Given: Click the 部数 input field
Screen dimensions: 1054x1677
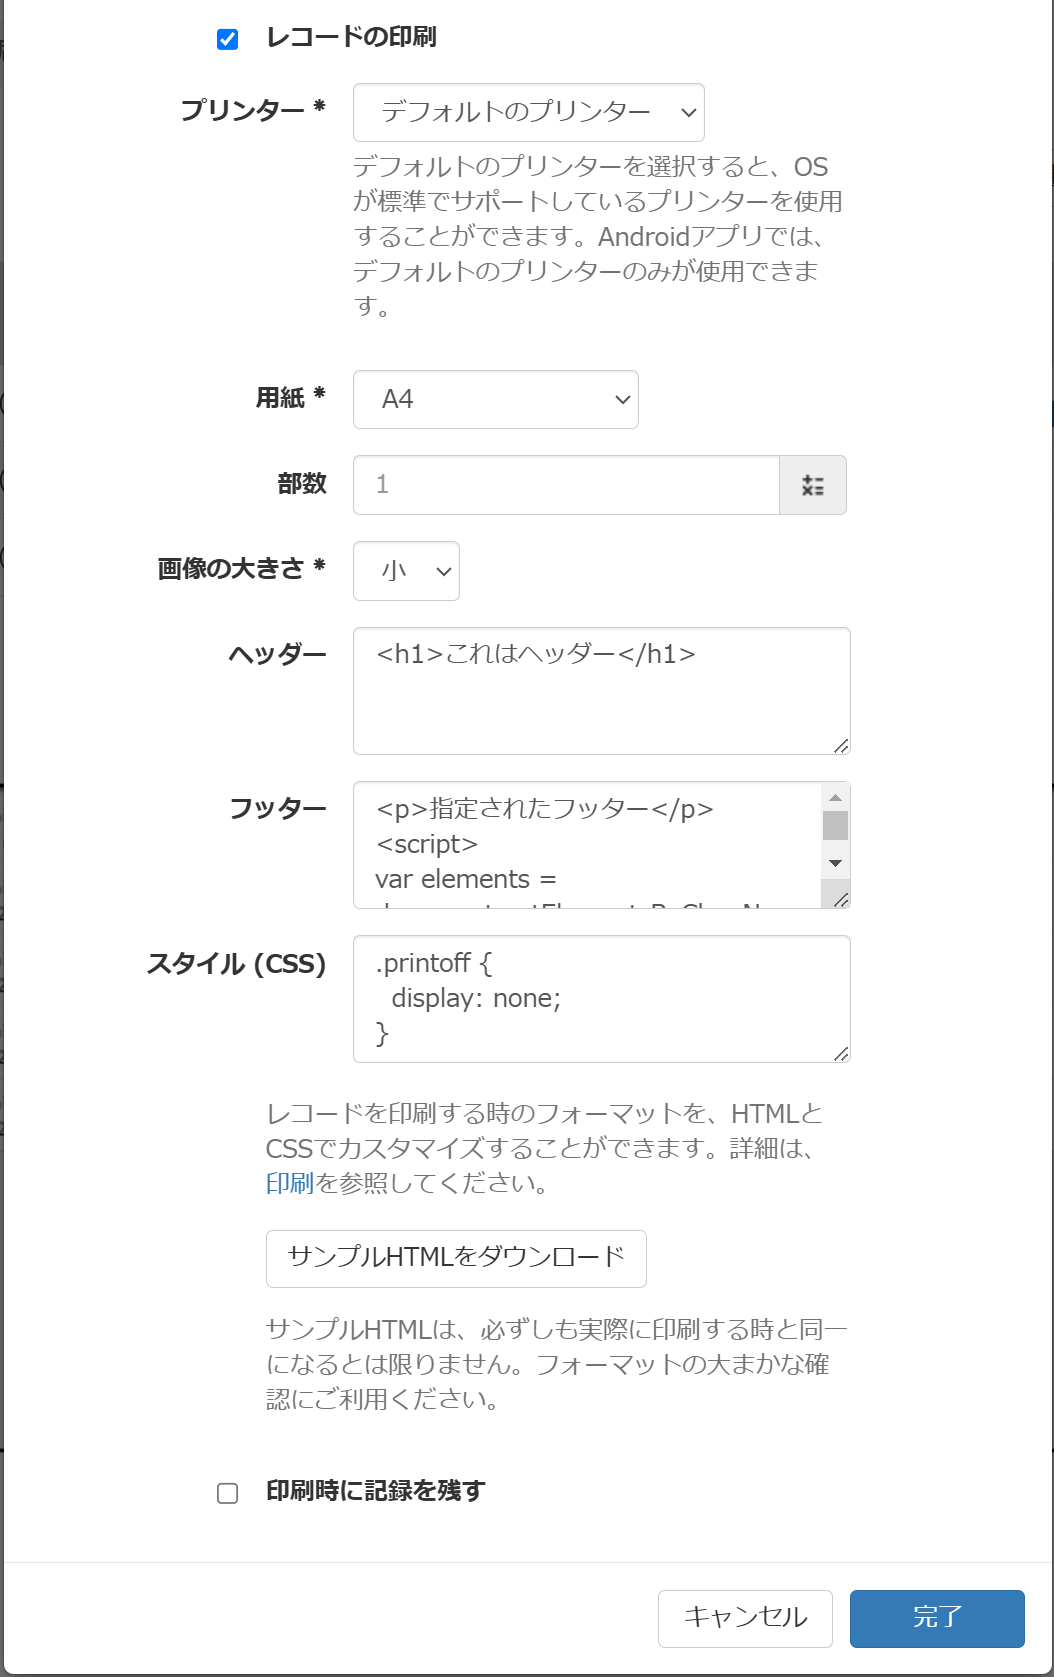Looking at the screenshot, I should (x=566, y=485).
